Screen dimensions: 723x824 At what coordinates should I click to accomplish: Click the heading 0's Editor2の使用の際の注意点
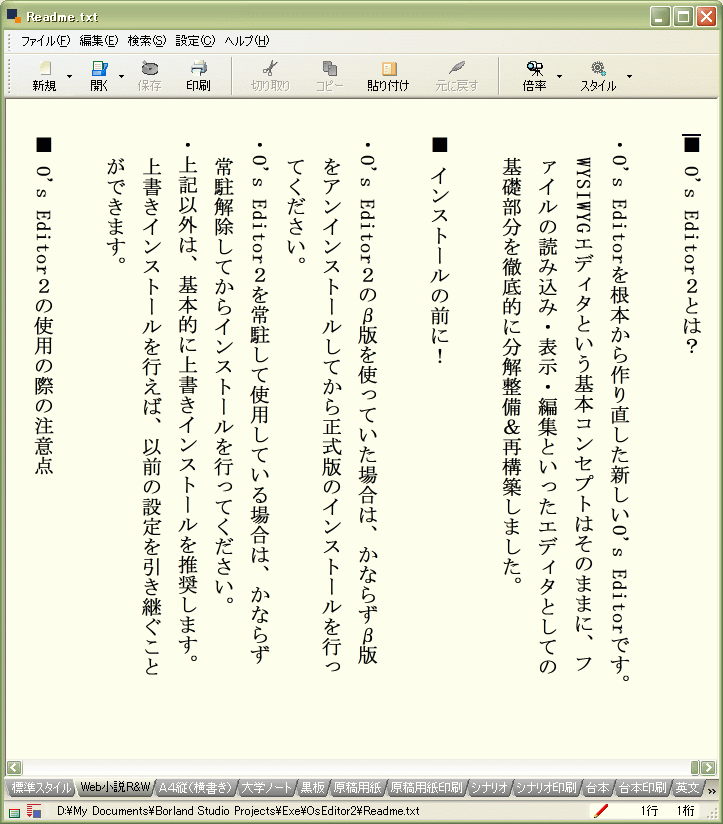(x=44, y=306)
